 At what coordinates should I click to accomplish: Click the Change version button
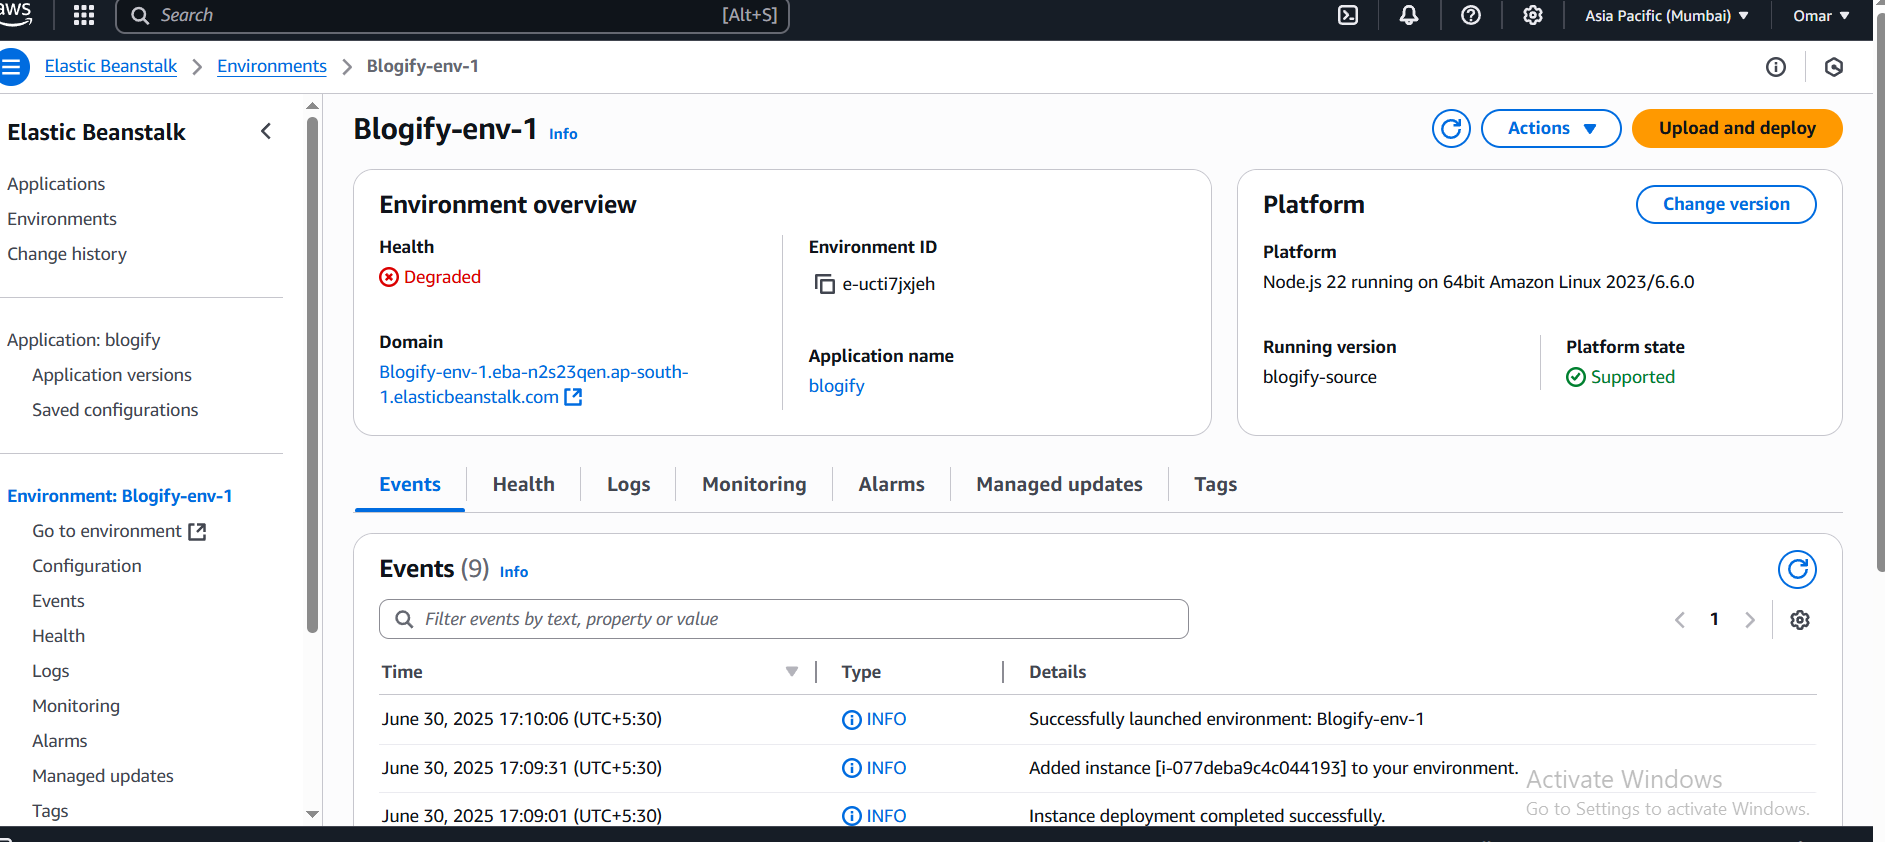click(x=1726, y=204)
